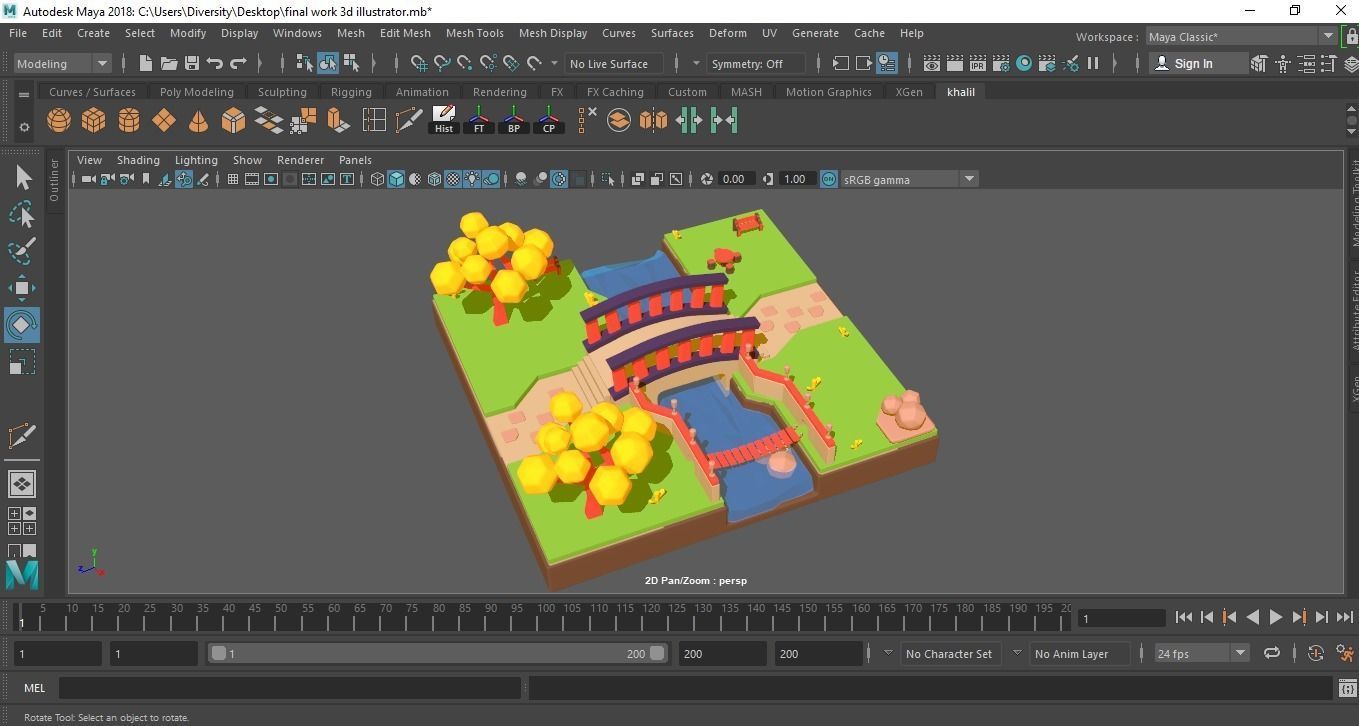Click the viewport gamma value 1.00 field
The width and height of the screenshot is (1359, 726).
(x=795, y=179)
